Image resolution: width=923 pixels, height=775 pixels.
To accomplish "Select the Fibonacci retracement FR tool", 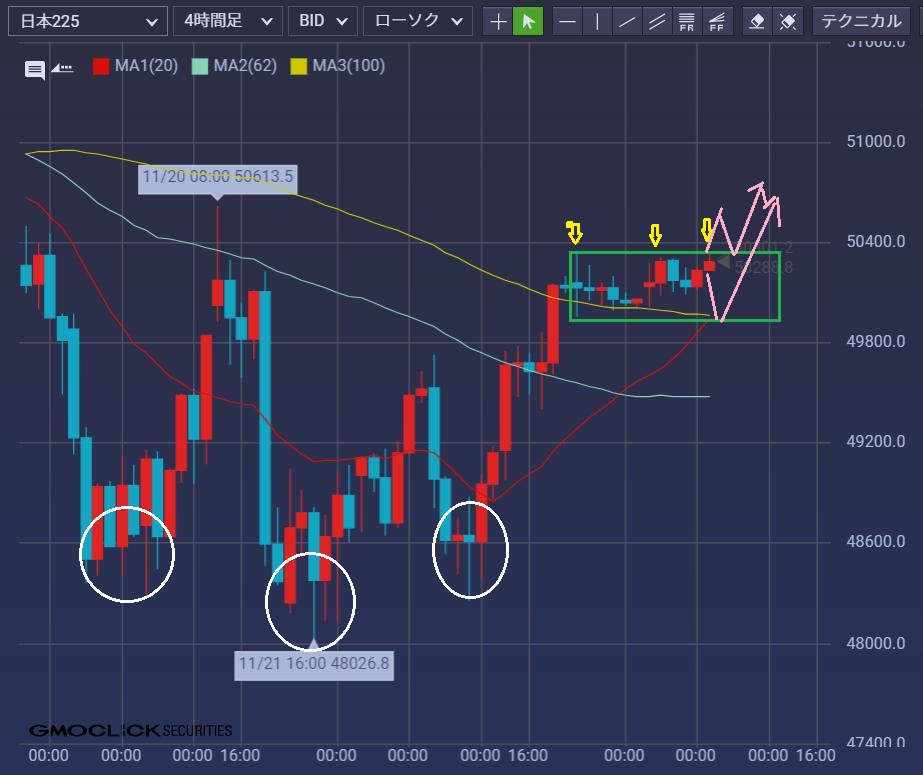I will pyautogui.click(x=686, y=21).
